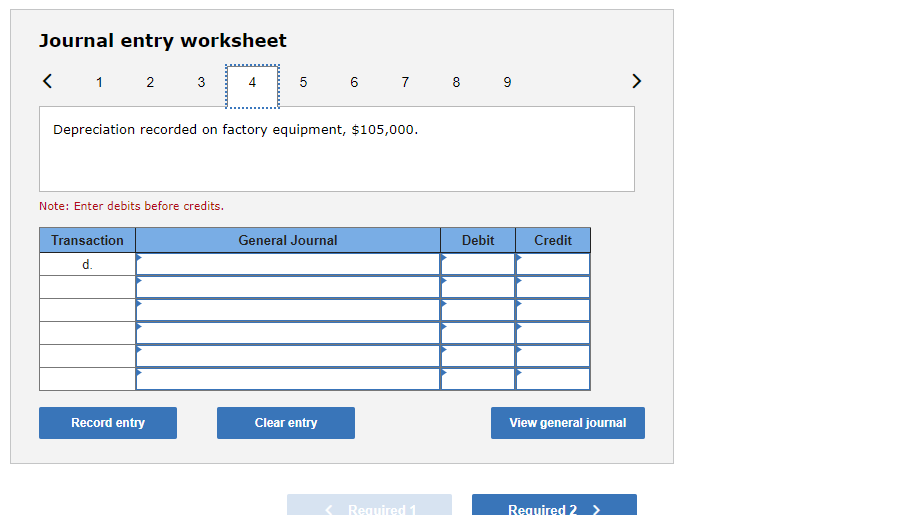Click the Credit field in row d.
The image size is (900, 515).
tap(553, 264)
